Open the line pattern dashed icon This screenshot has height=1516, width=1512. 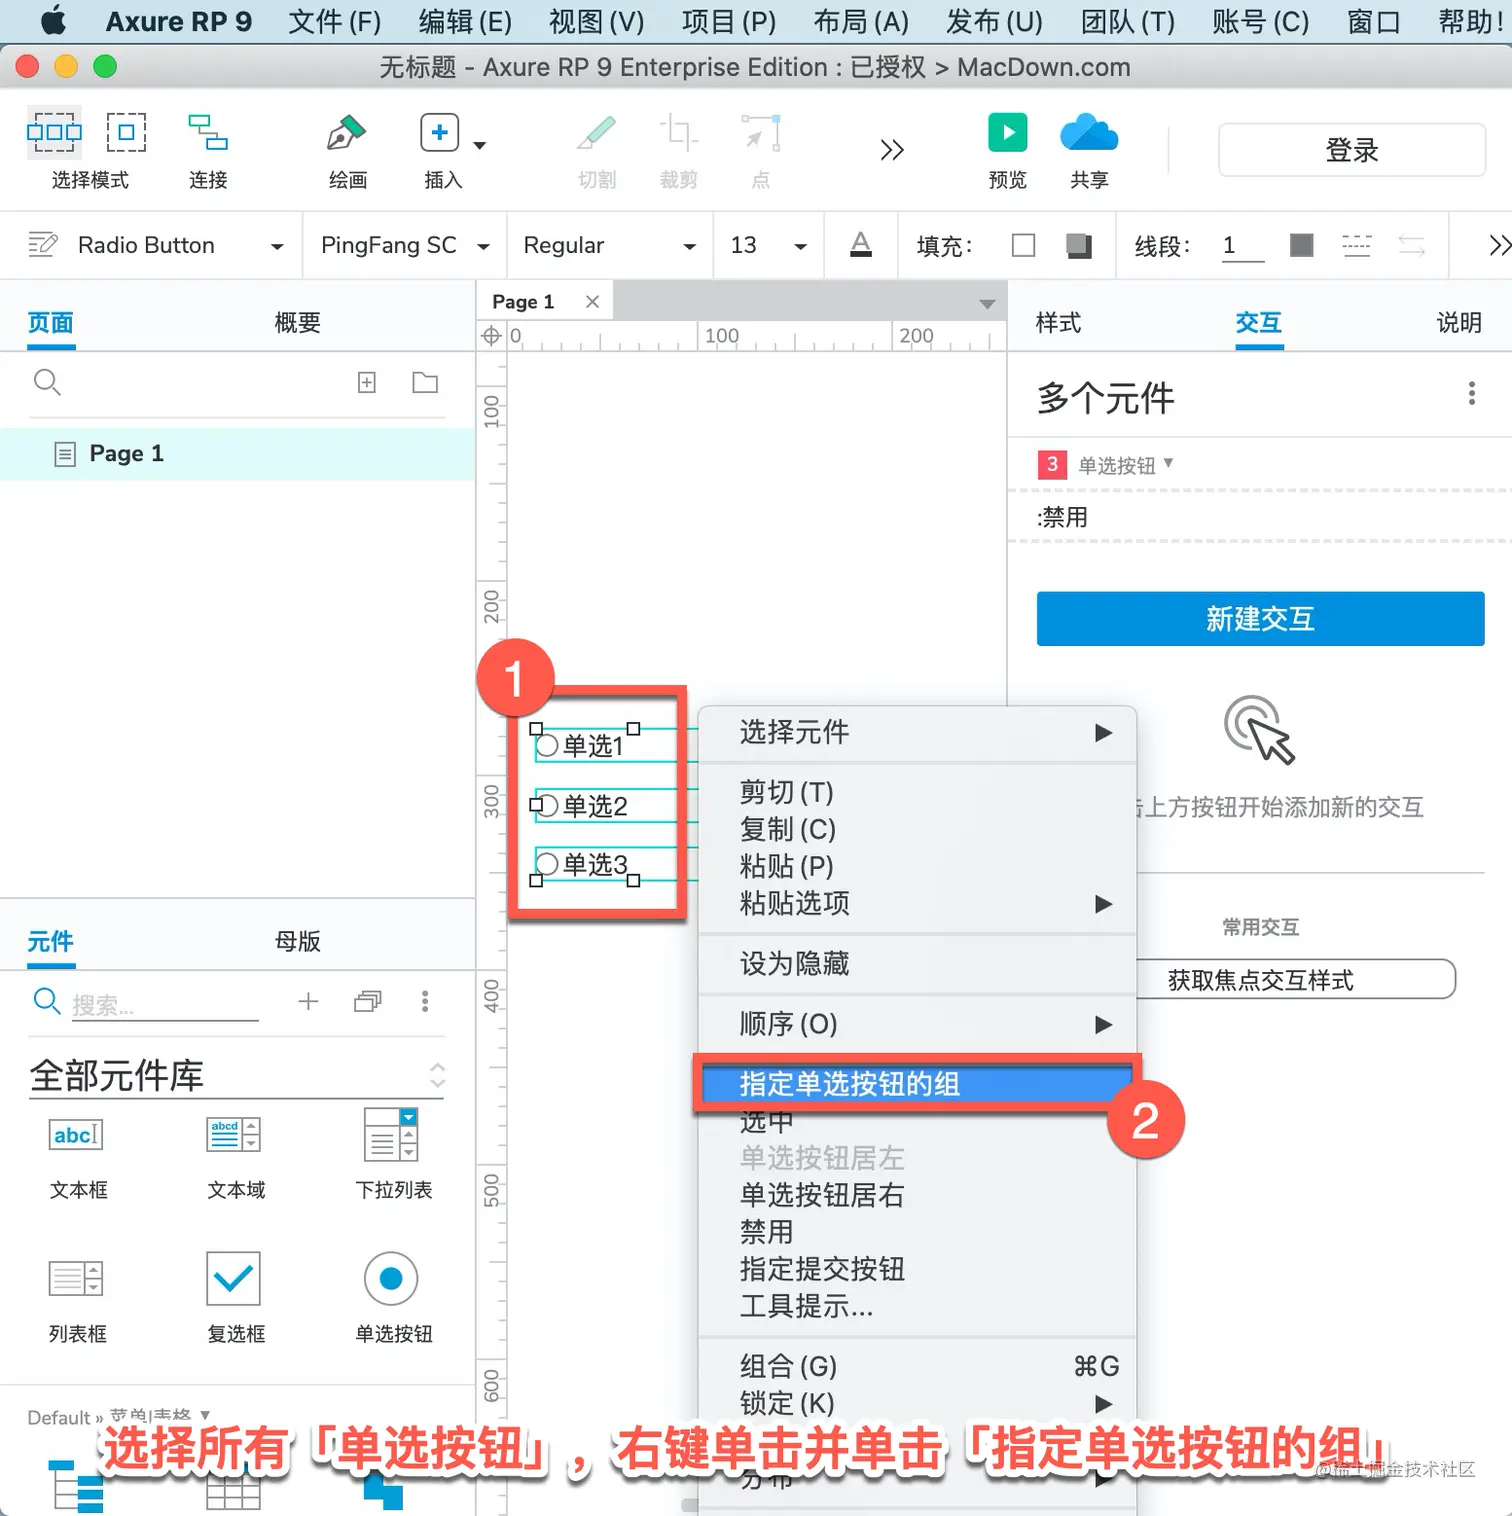1356,245
